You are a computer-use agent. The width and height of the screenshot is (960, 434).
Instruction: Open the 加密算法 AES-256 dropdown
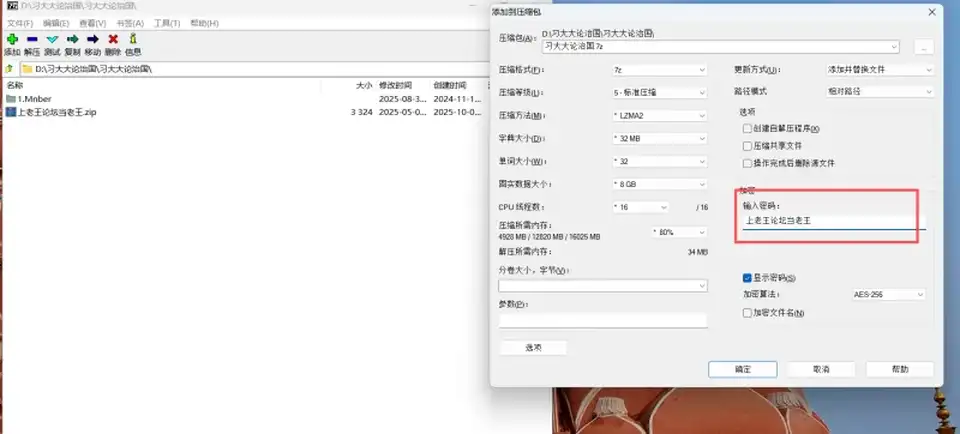[x=888, y=295]
